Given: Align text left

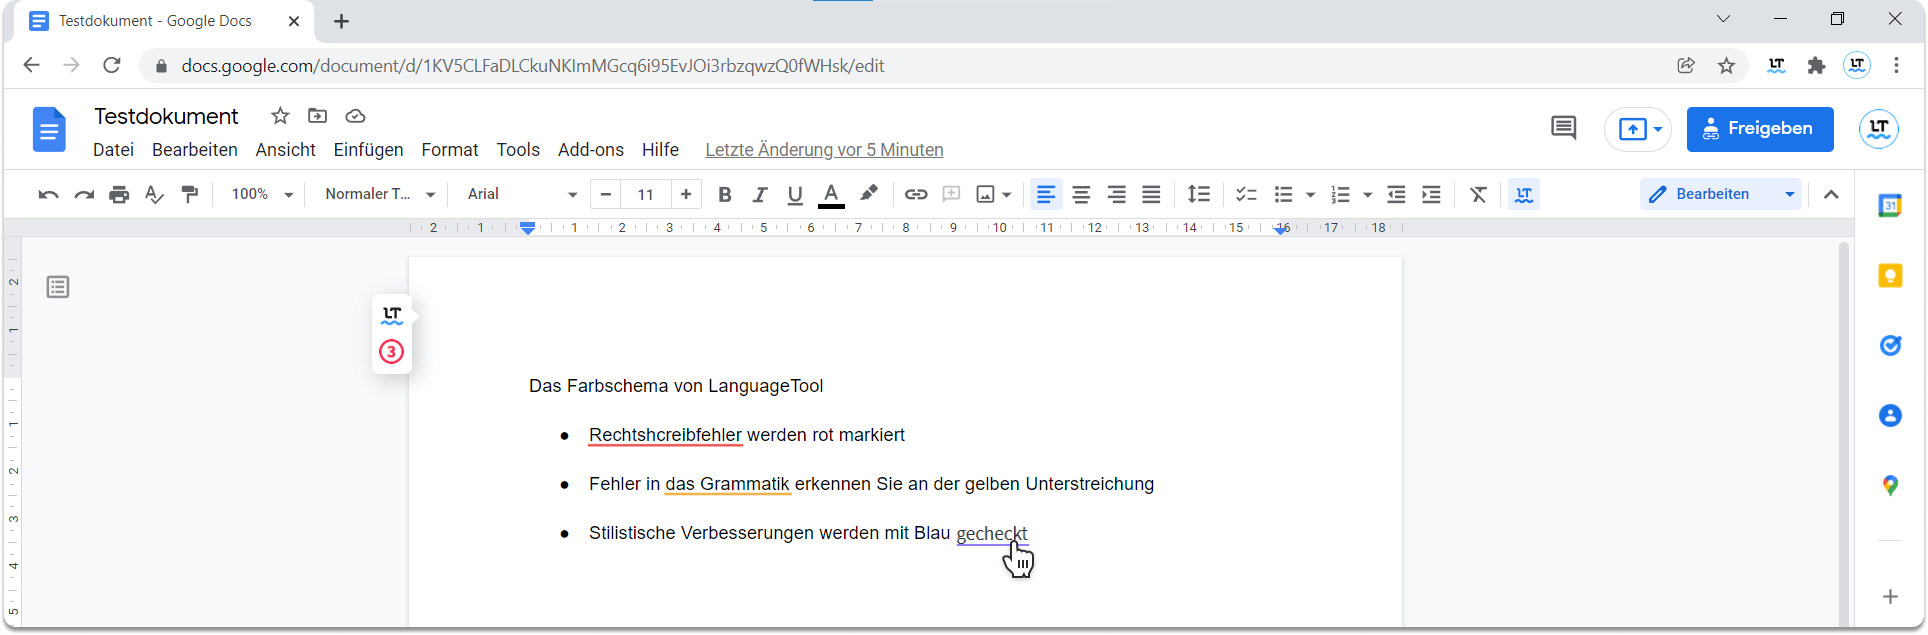Looking at the screenshot, I should tap(1046, 194).
